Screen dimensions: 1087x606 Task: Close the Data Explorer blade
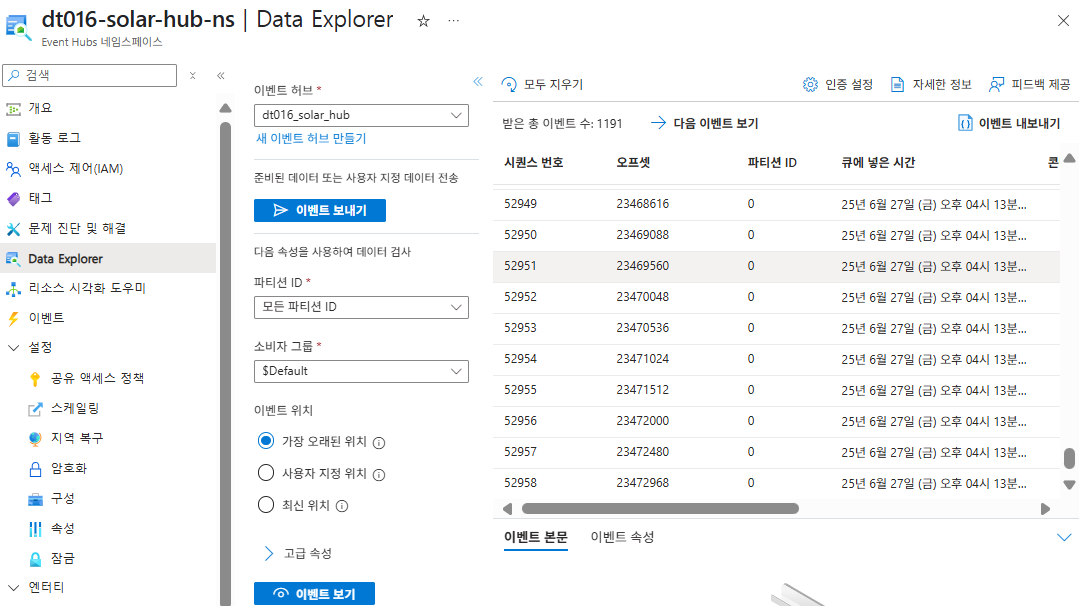(x=1063, y=21)
